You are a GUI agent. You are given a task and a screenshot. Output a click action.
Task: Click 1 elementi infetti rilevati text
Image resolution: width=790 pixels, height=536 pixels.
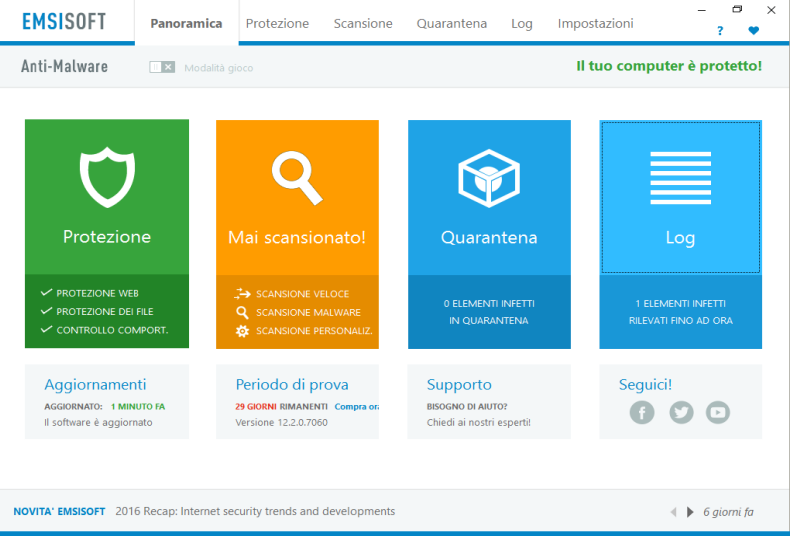681,312
